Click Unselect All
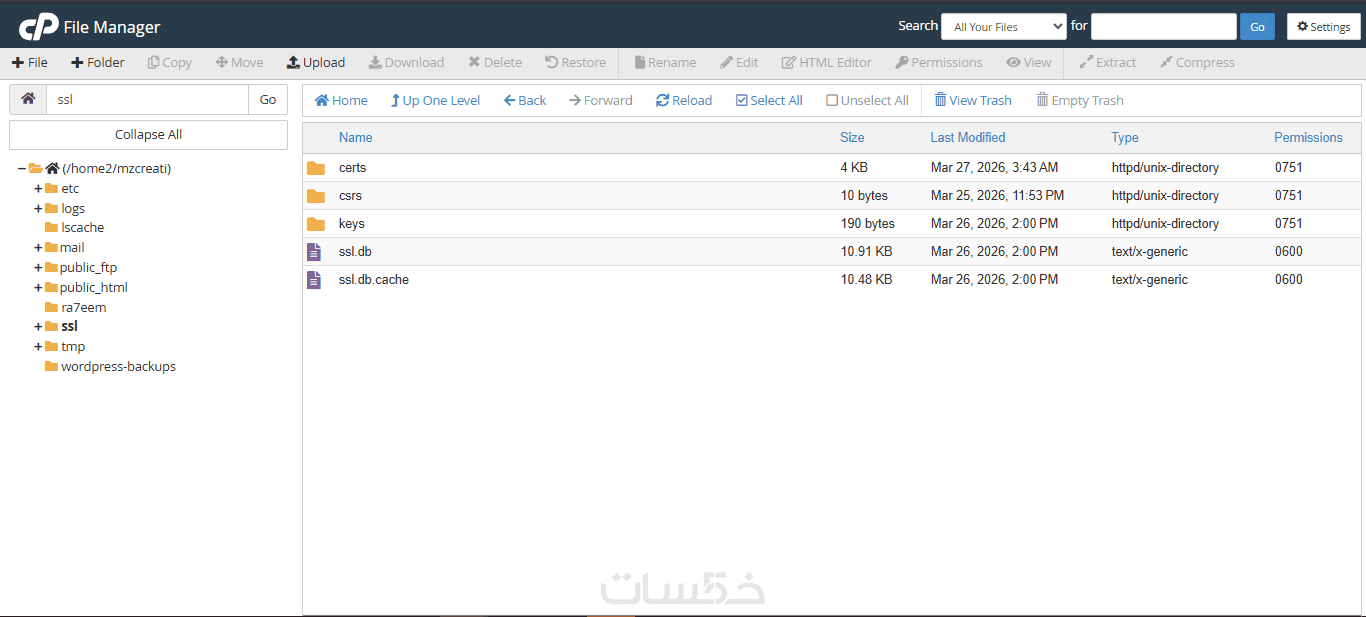Screen dimensions: 1366x617 (867, 100)
